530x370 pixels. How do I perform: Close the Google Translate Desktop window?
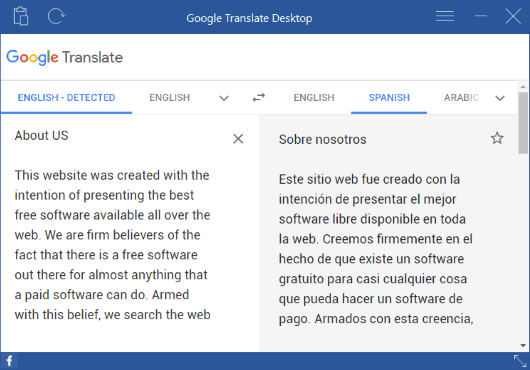(x=513, y=16)
